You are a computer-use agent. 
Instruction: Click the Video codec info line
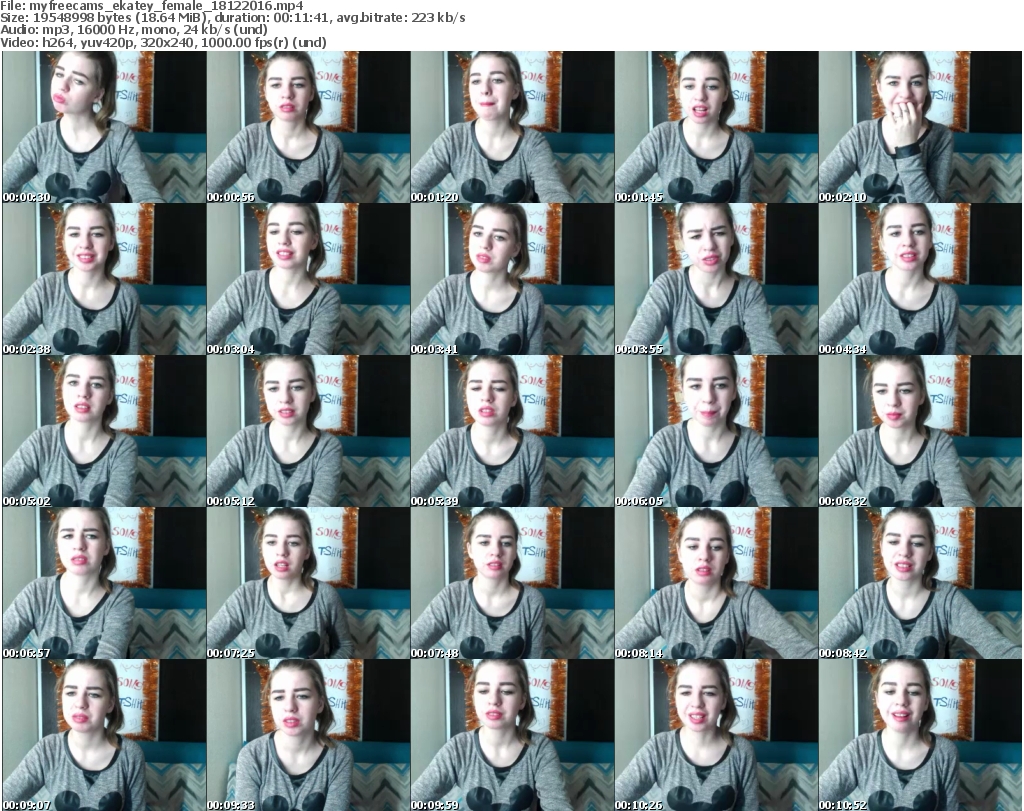[x=163, y=43]
